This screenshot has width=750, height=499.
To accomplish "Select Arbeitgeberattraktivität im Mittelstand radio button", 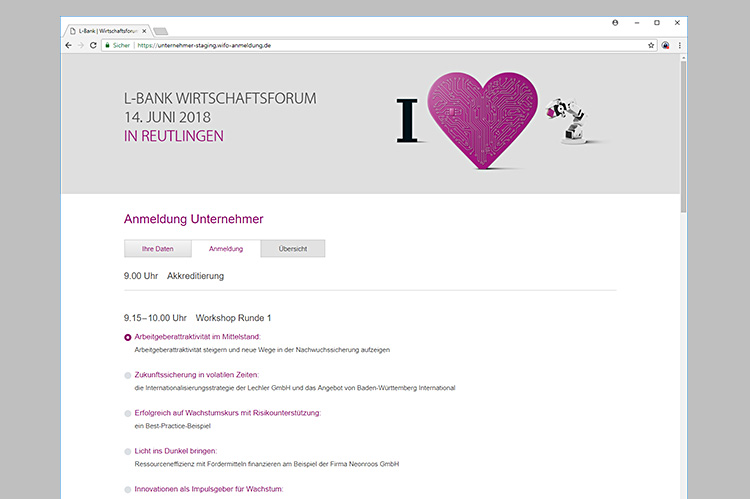I will pyautogui.click(x=128, y=337).
